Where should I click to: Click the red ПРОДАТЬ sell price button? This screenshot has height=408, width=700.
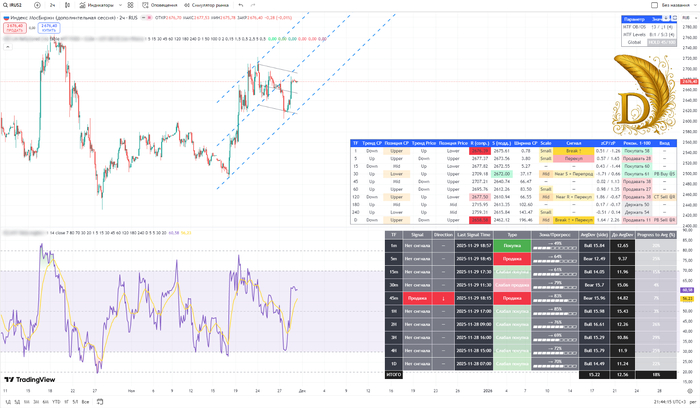pyautogui.click(x=12, y=27)
